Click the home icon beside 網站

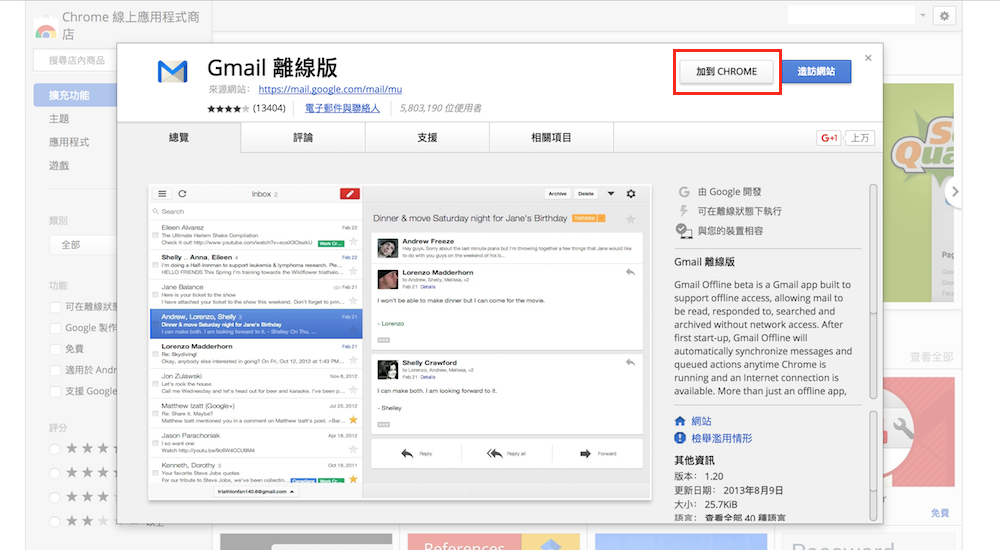coord(681,422)
